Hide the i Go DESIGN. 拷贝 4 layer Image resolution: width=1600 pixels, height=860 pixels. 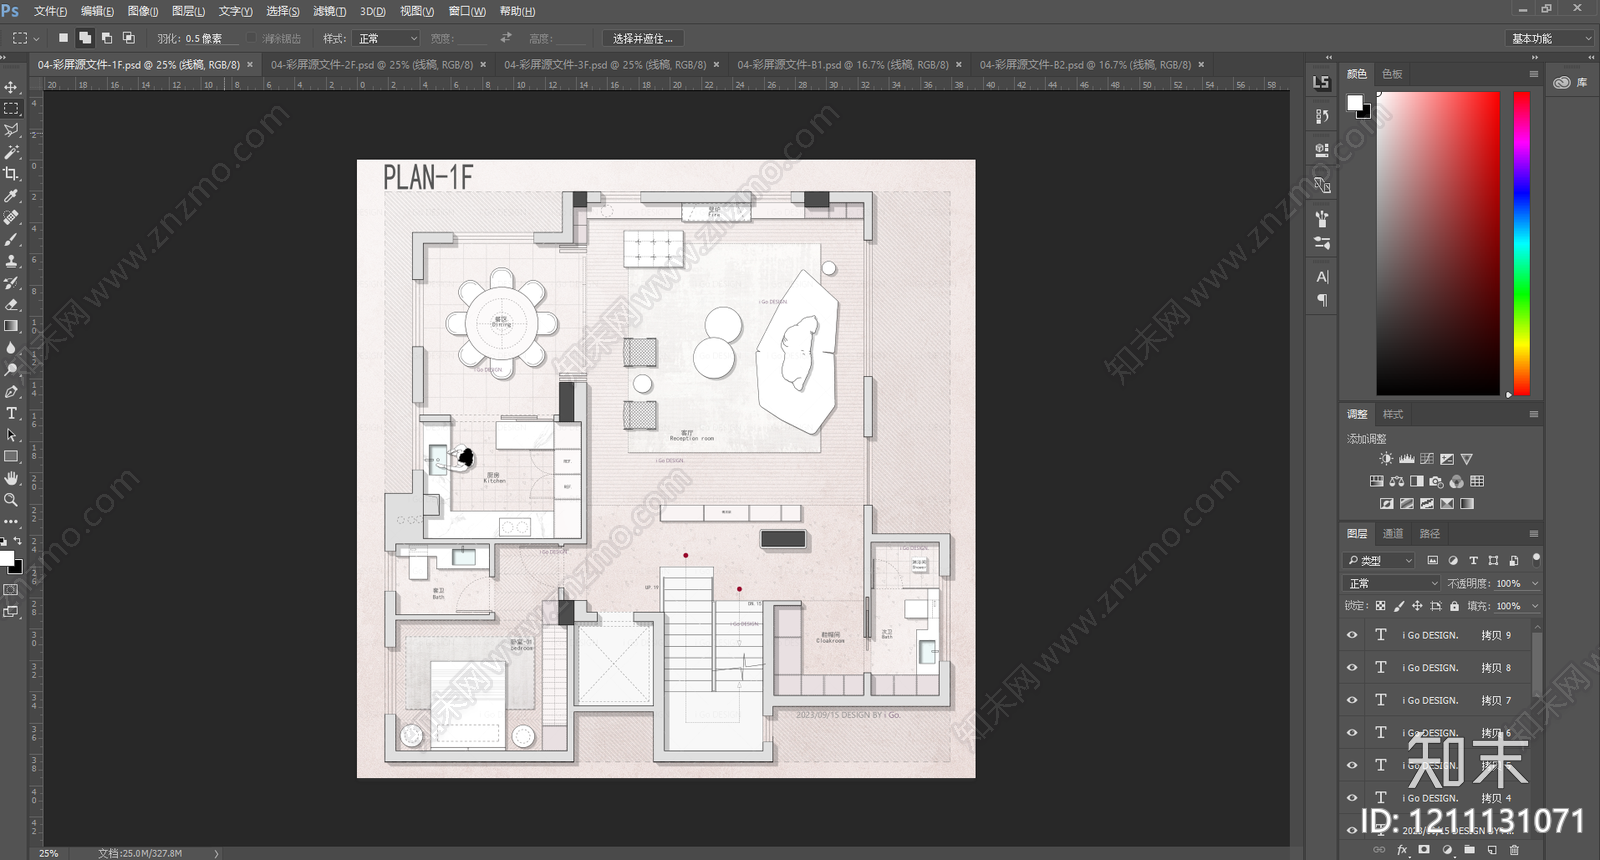1352,798
